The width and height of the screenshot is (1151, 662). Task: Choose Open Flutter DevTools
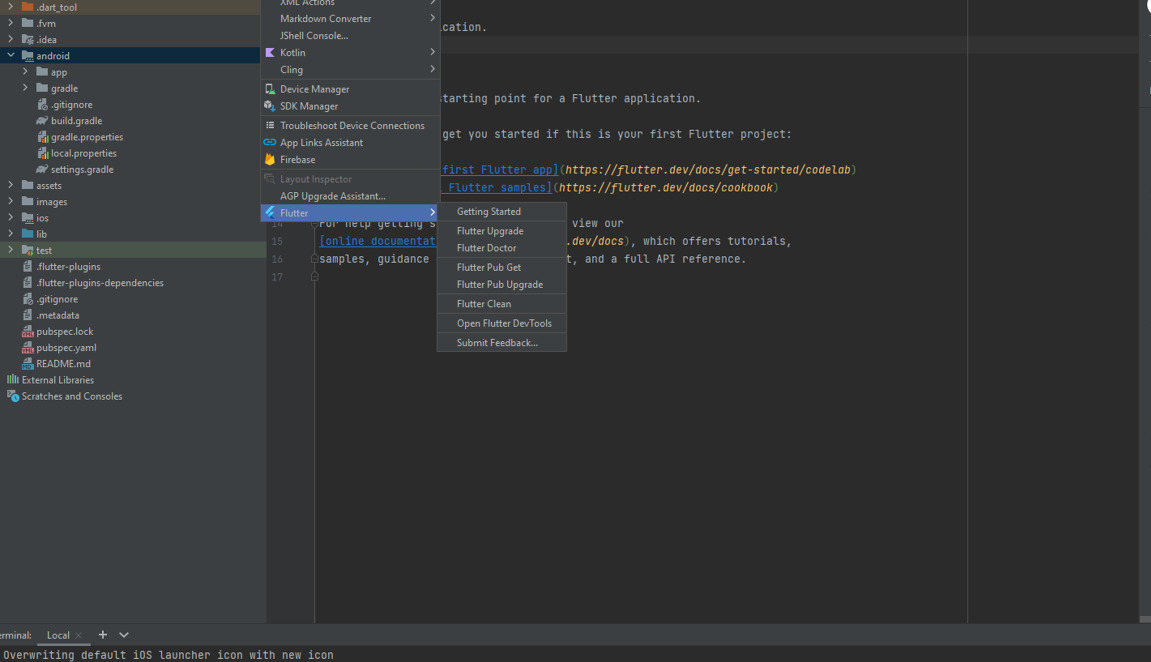[x=501, y=324]
